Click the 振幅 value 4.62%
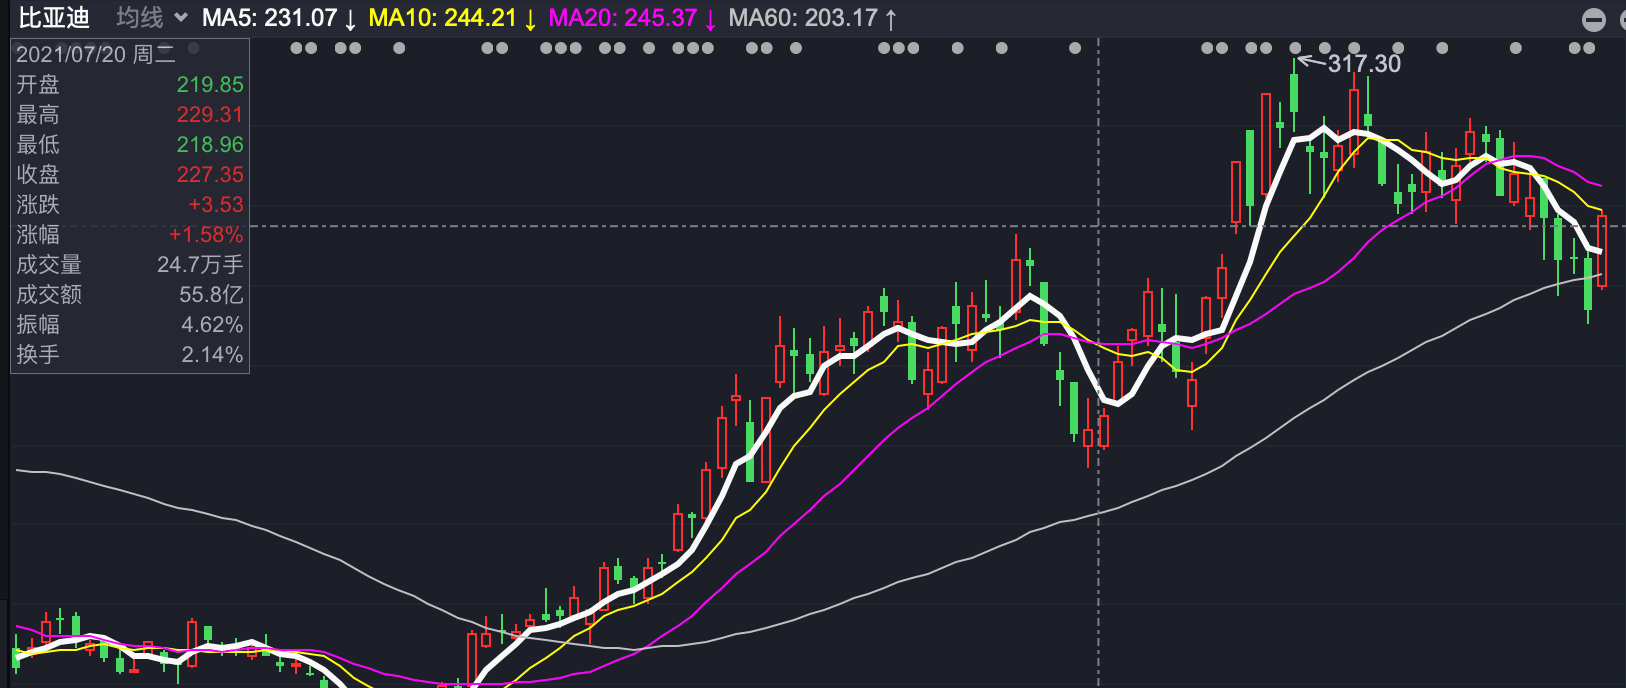 (x=212, y=325)
